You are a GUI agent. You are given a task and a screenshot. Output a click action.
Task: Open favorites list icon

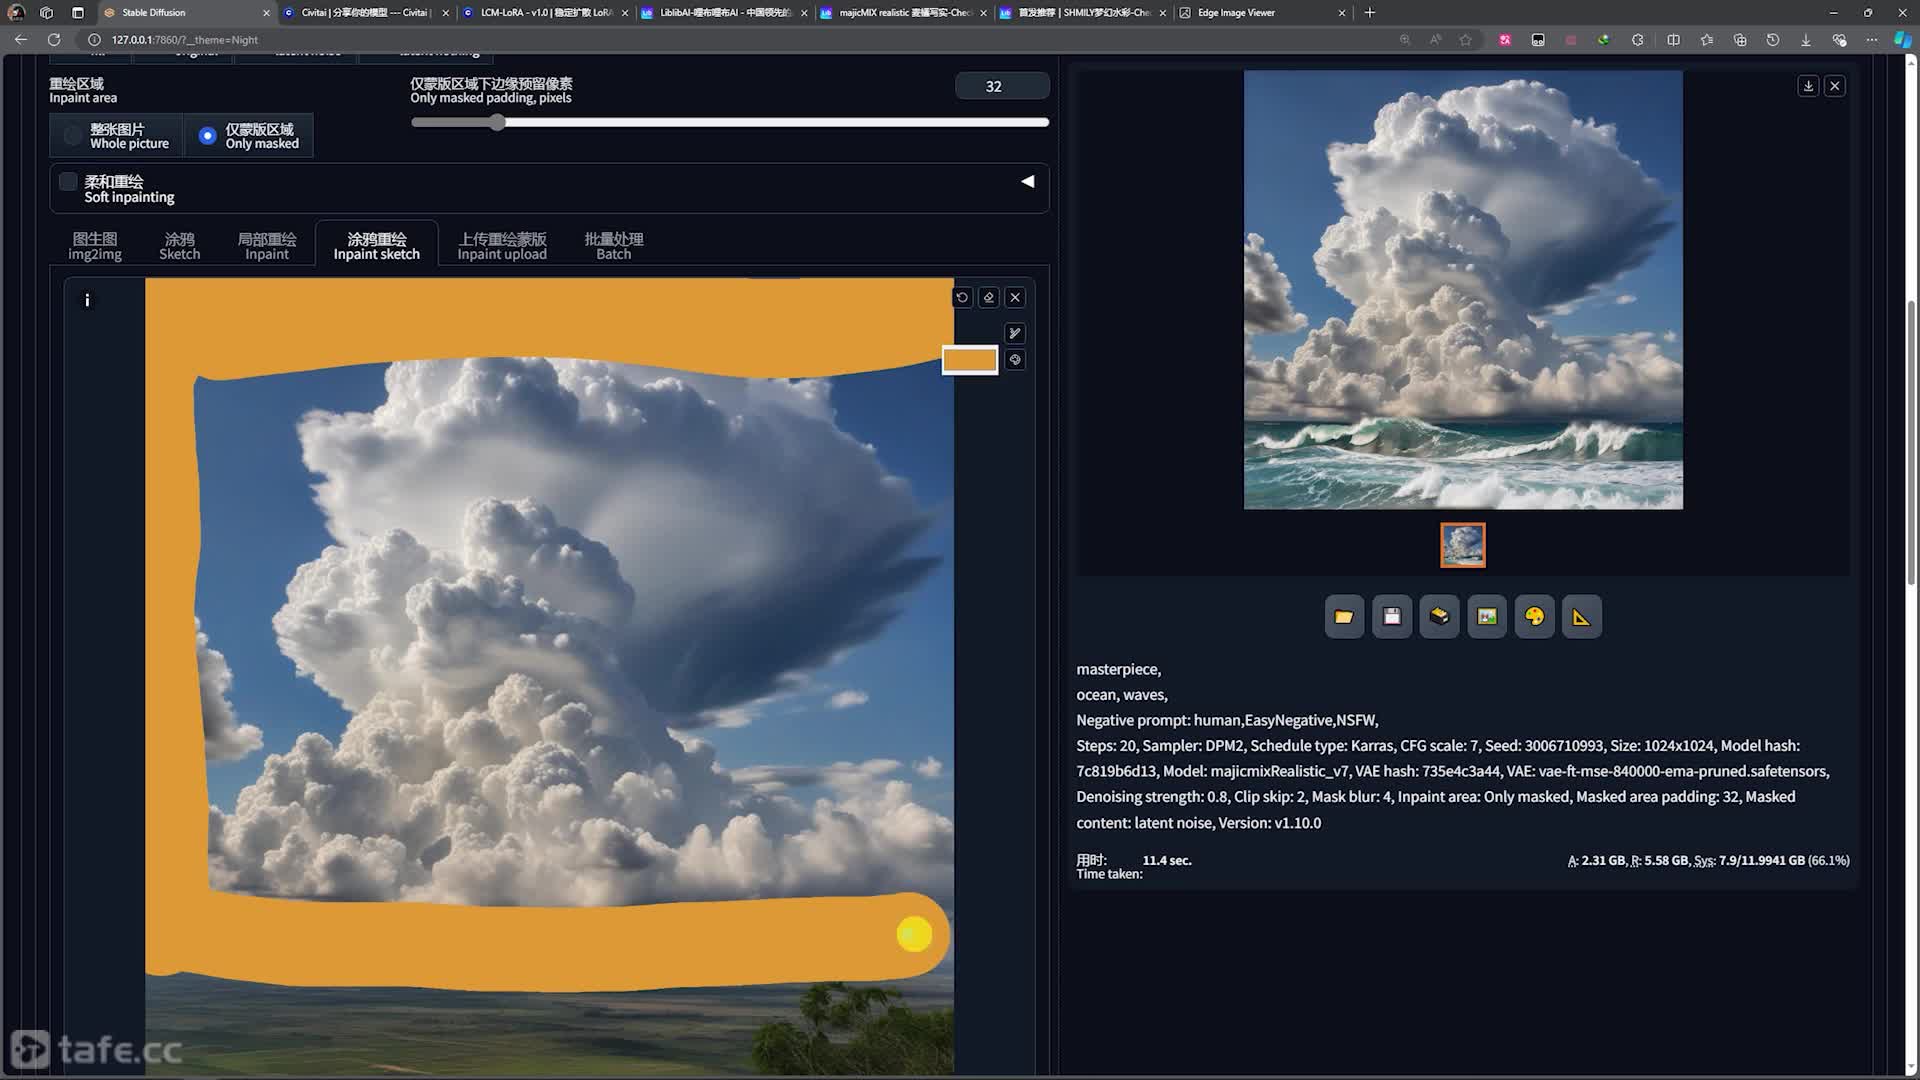1706,40
